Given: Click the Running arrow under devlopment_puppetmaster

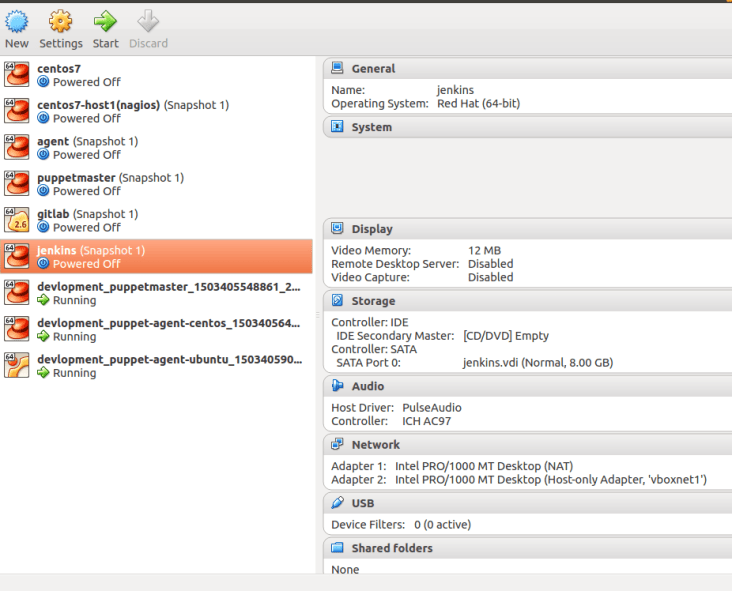Looking at the screenshot, I should tap(43, 300).
